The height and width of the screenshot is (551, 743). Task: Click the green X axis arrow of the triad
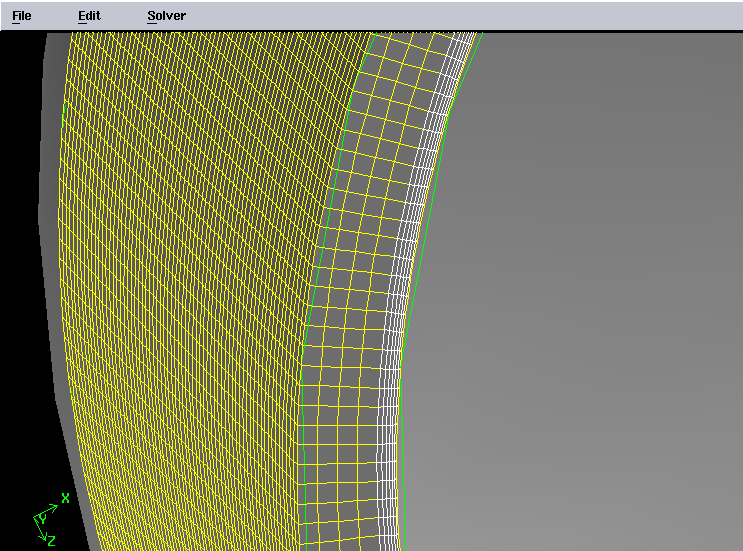pyautogui.click(x=52, y=507)
